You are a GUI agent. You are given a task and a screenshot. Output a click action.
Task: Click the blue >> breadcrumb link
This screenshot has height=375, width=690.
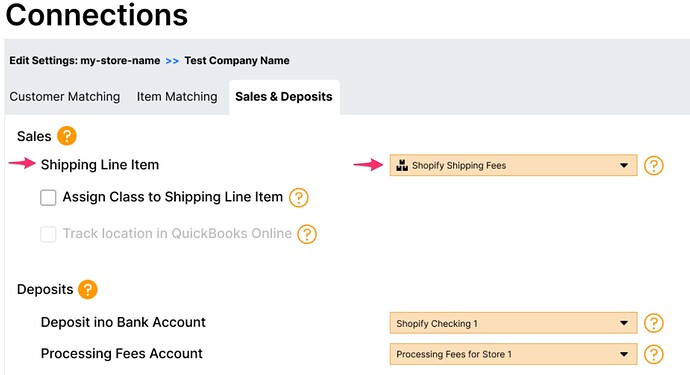pyautogui.click(x=172, y=61)
